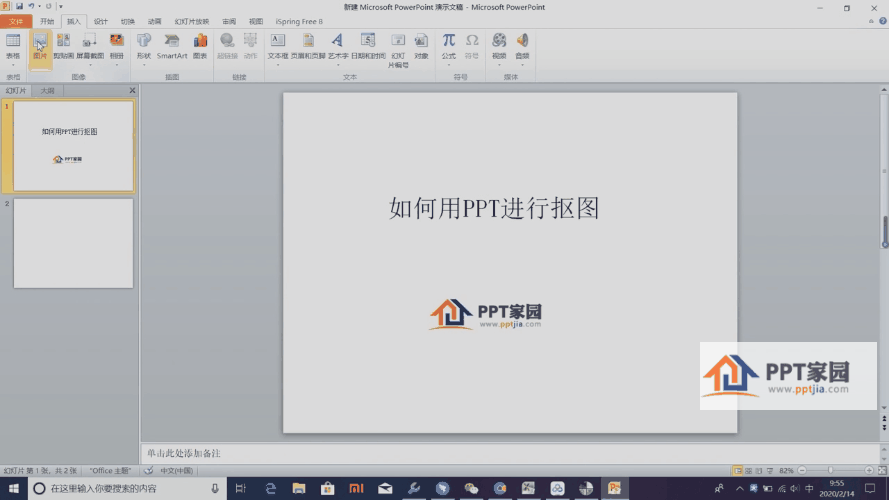Minimize the ribbon with caret icon

871,21
